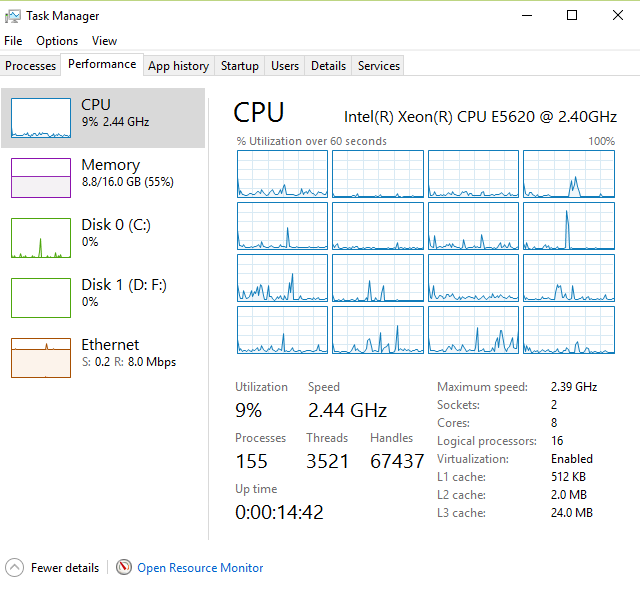The width and height of the screenshot is (640, 589).
Task: Open the File menu
Action: pos(13,41)
